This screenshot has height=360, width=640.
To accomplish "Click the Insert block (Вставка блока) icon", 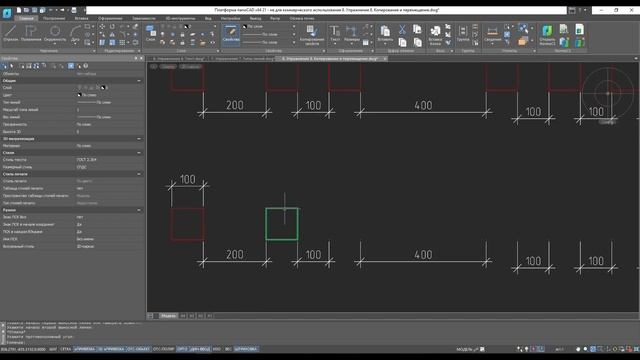I will pyautogui.click(x=435, y=34).
